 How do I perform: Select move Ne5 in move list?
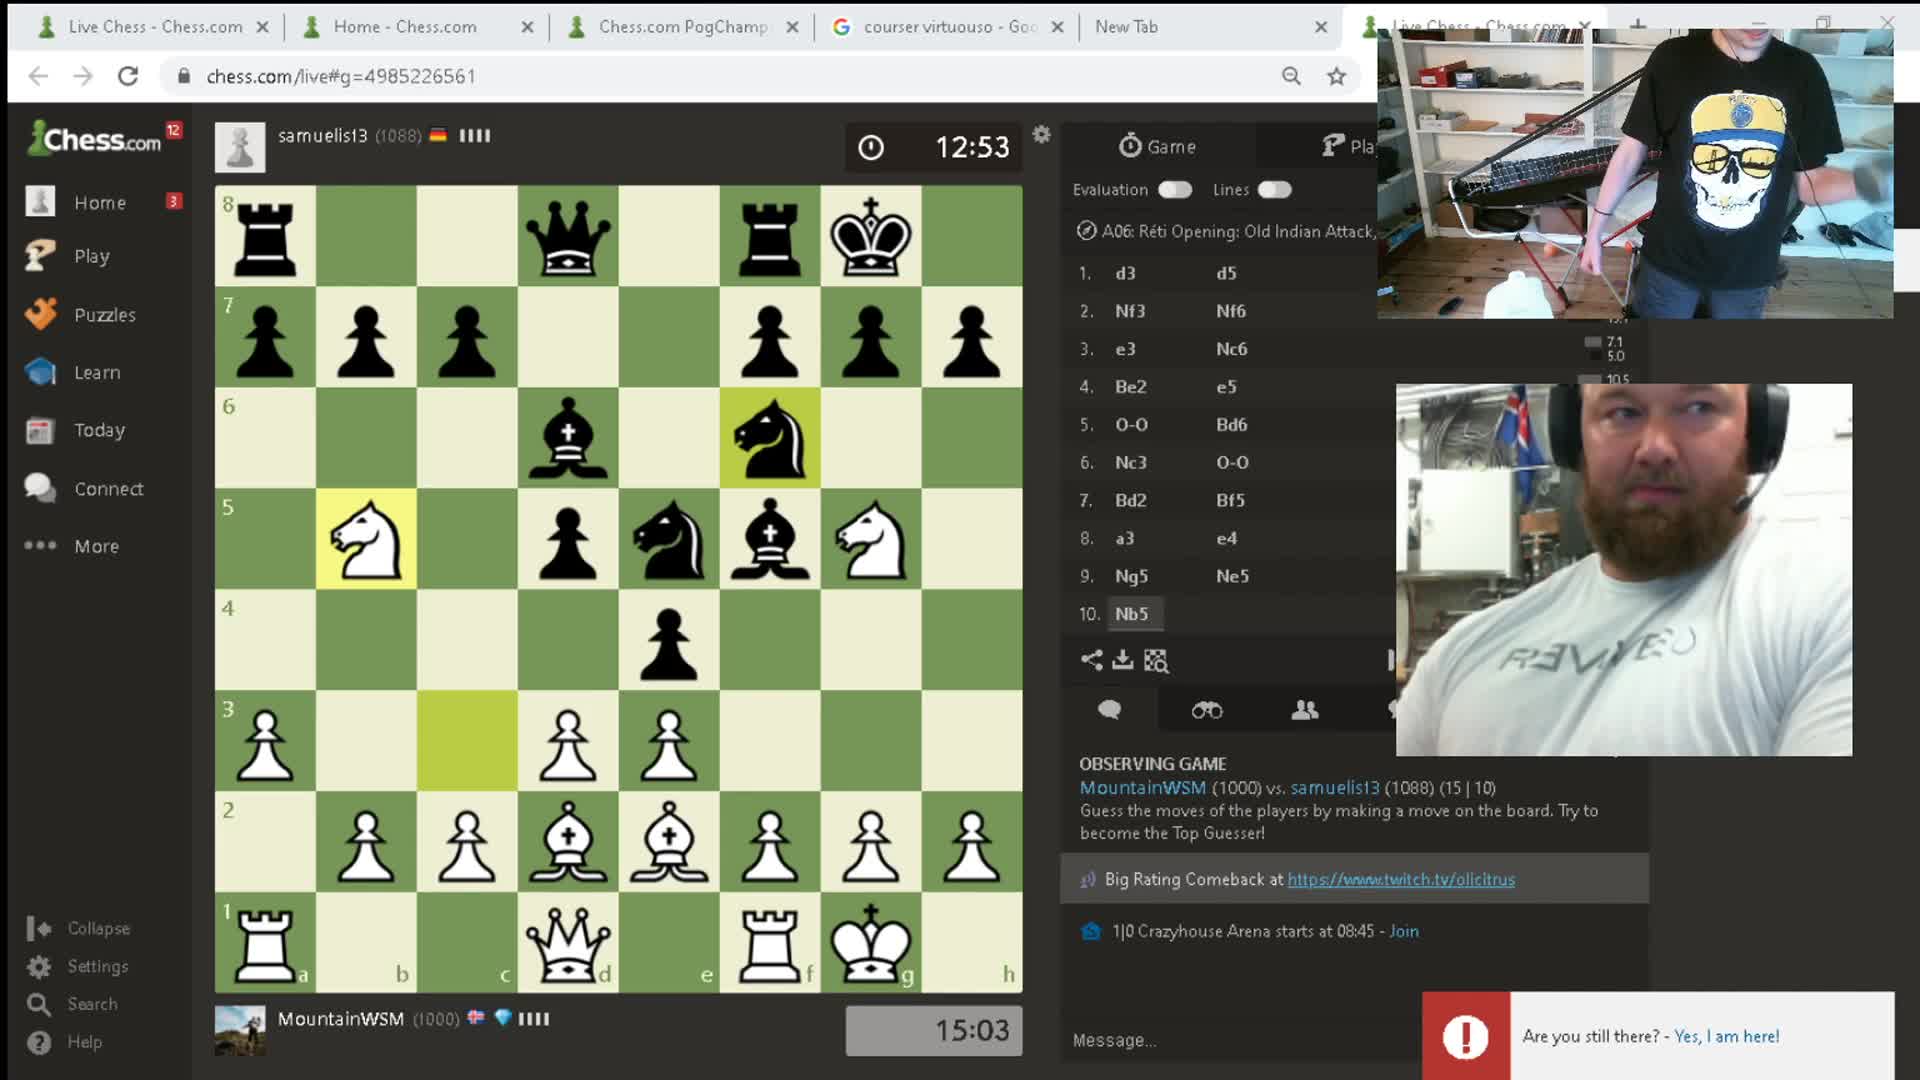[1232, 576]
